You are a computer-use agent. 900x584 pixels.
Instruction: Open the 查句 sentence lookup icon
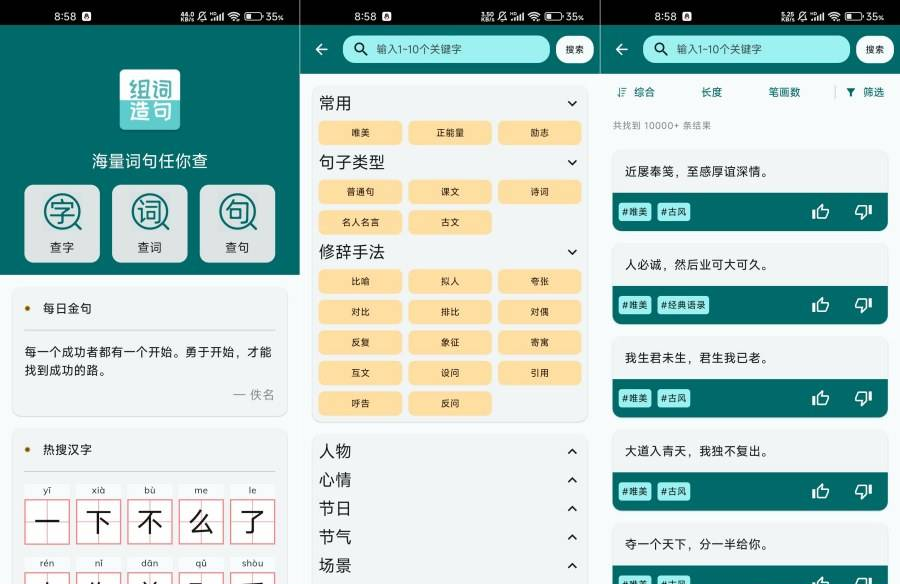pos(237,223)
